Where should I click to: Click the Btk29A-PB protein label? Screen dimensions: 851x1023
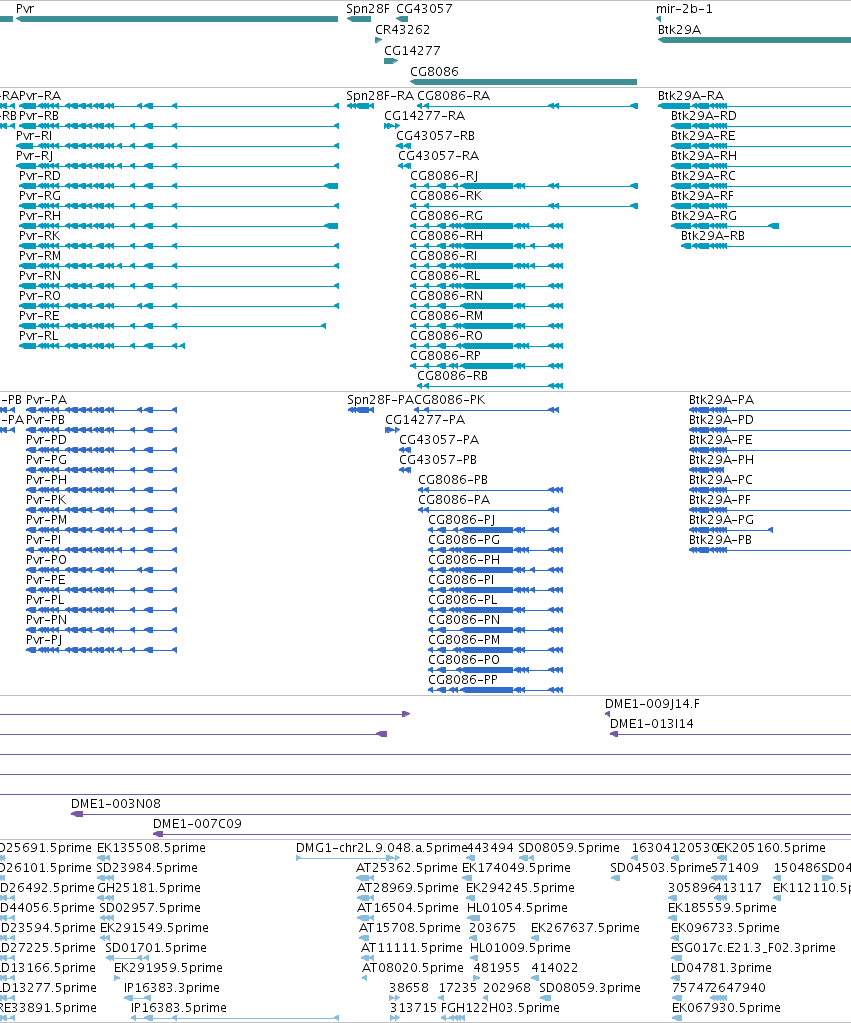[721, 540]
